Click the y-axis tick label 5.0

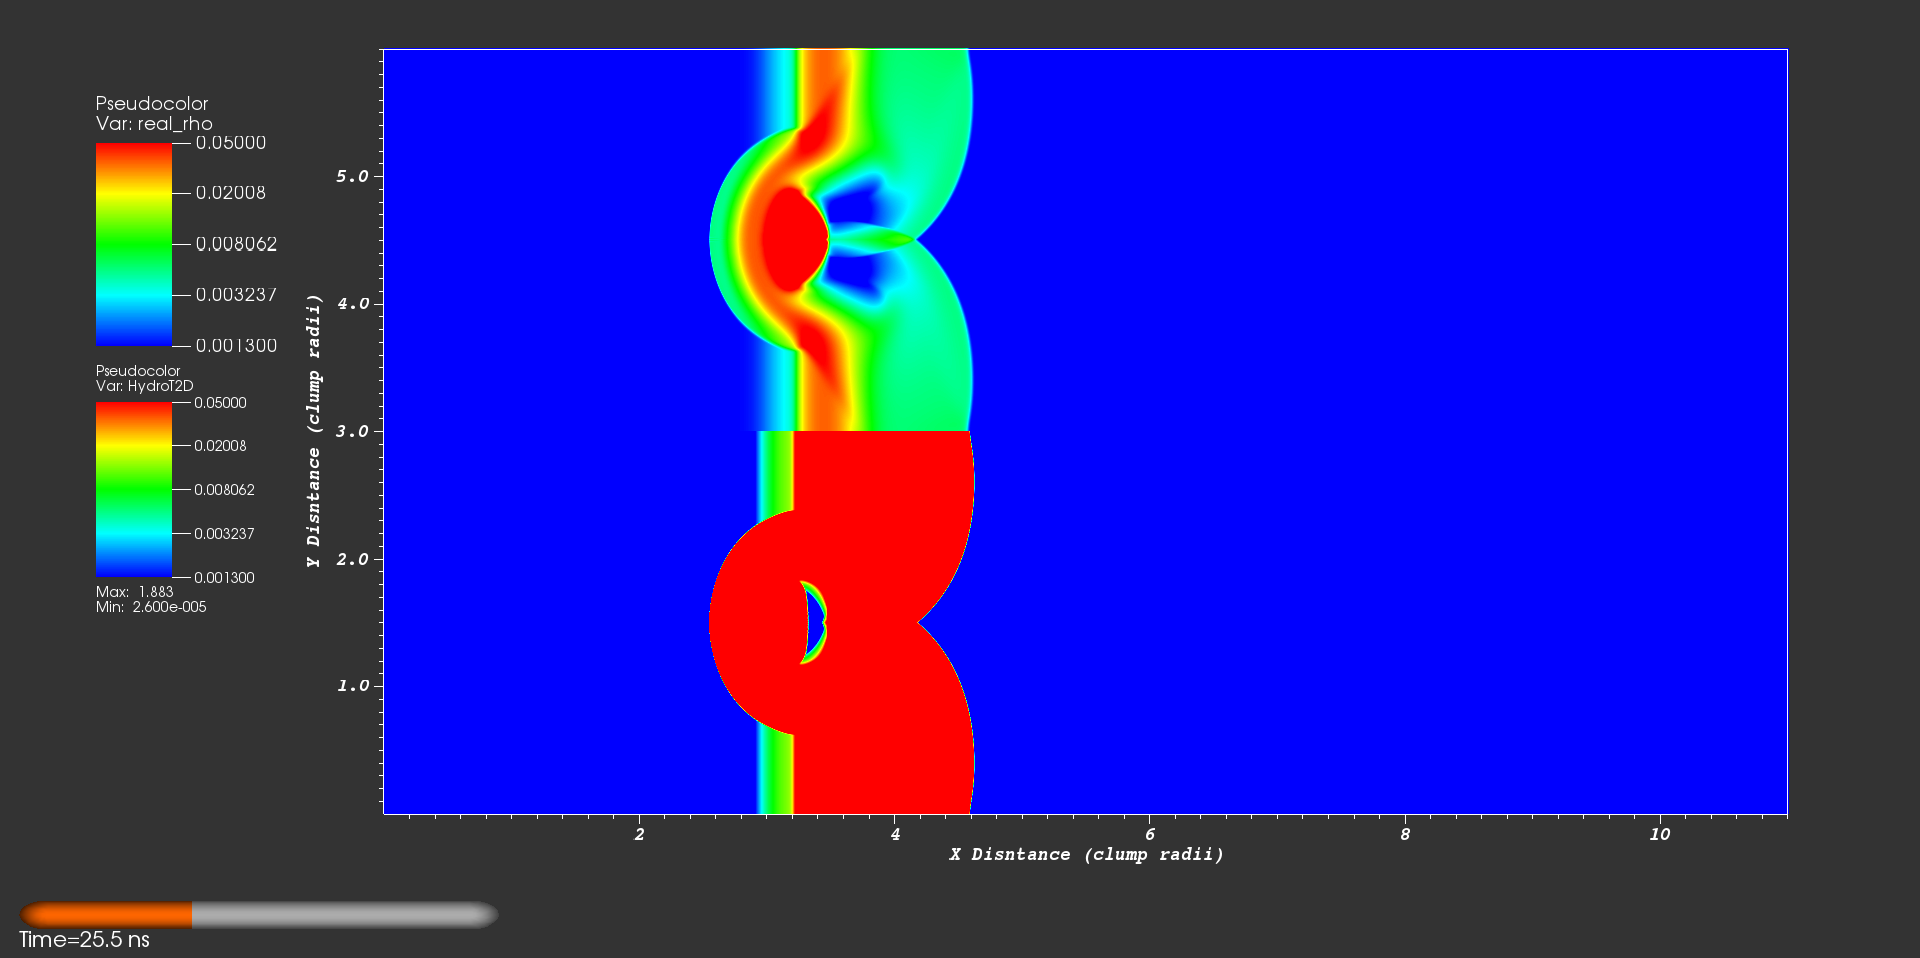click(x=353, y=176)
